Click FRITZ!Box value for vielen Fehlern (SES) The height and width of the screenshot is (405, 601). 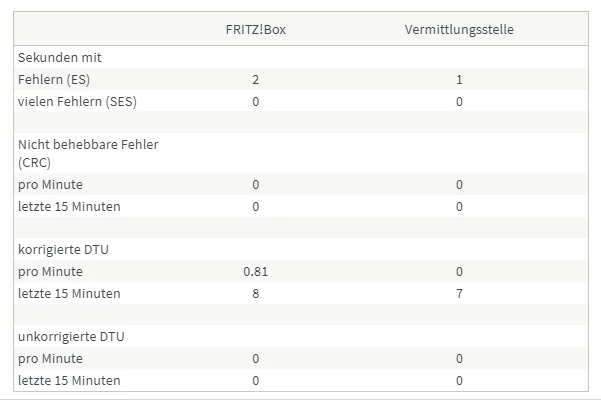pyautogui.click(x=255, y=101)
